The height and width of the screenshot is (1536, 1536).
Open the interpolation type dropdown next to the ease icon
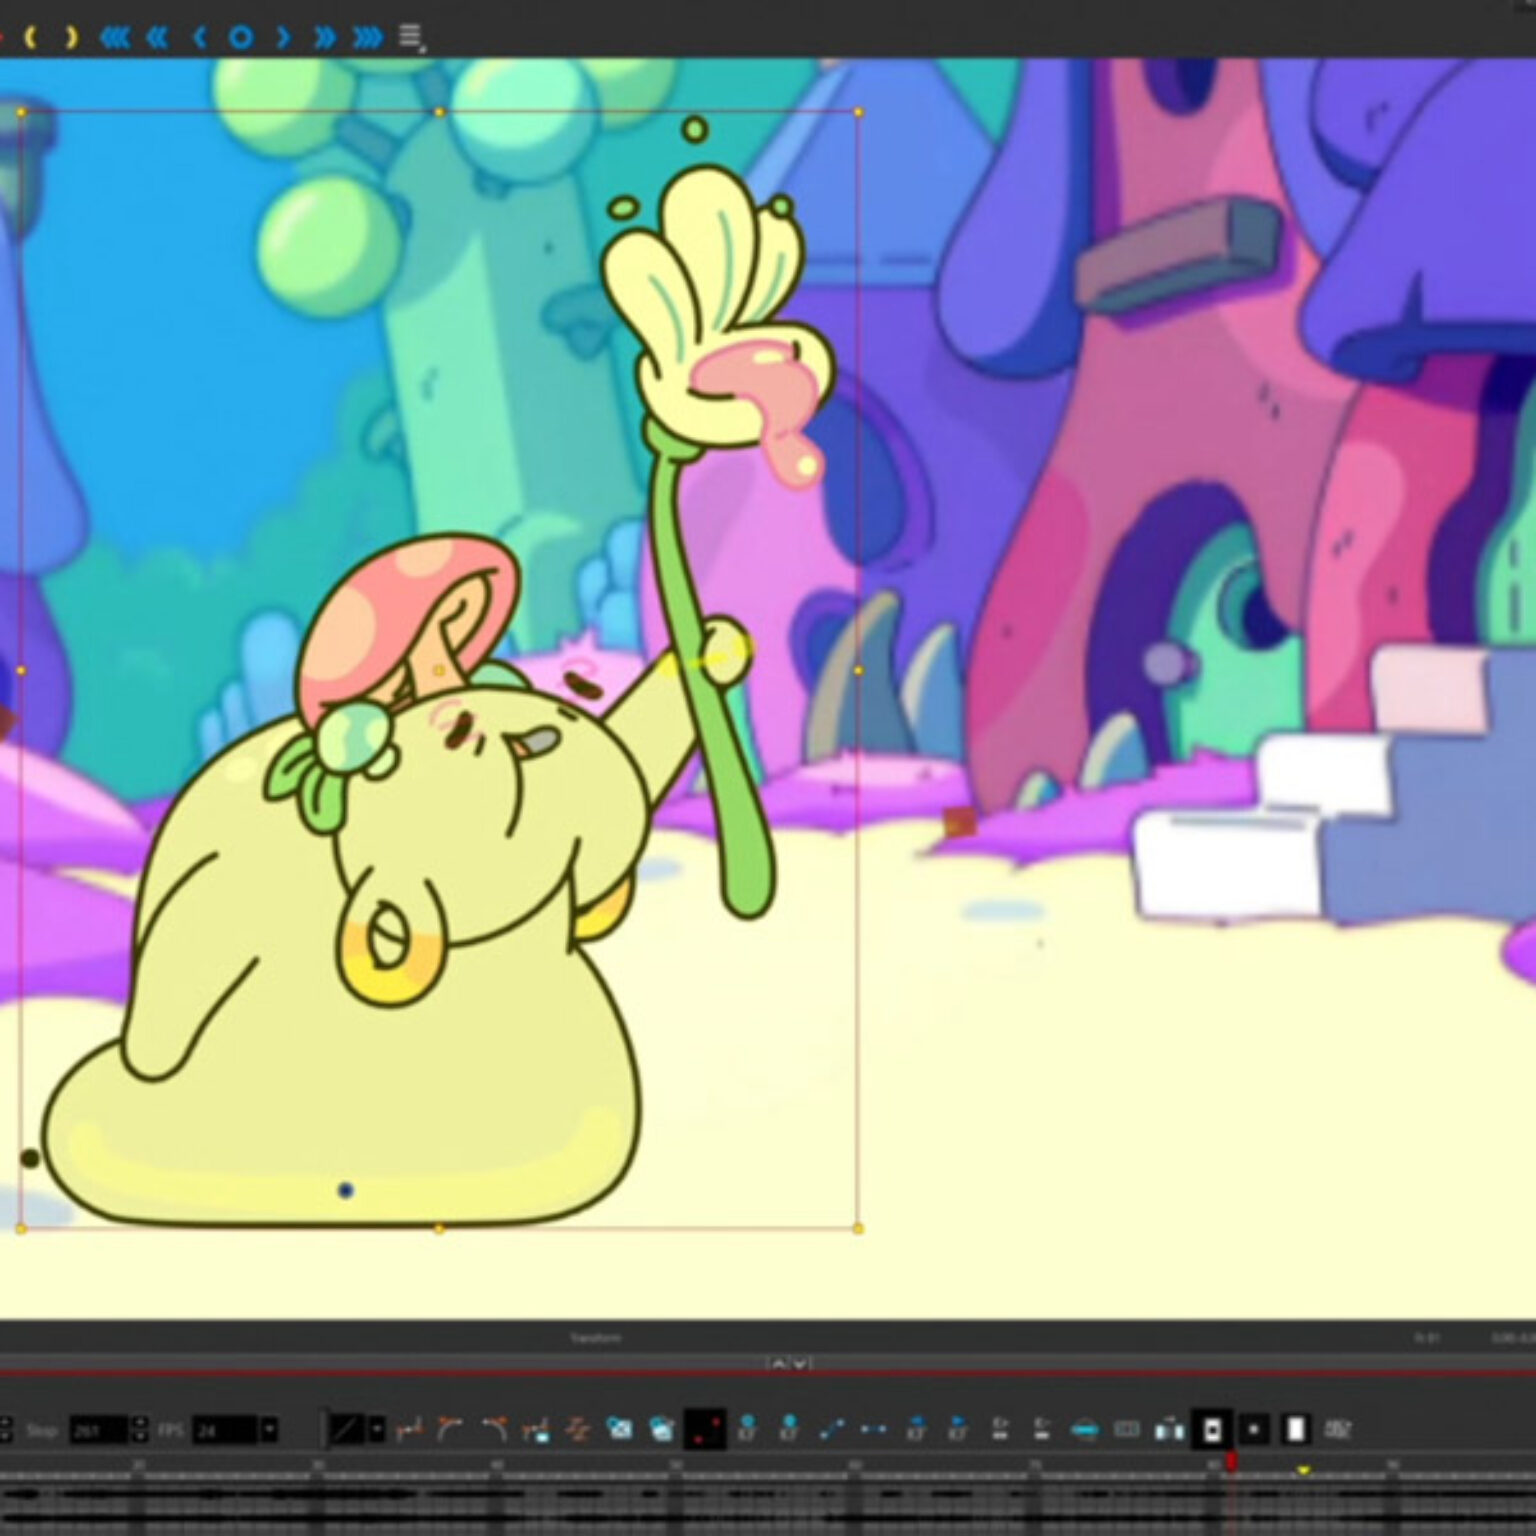(x=377, y=1428)
